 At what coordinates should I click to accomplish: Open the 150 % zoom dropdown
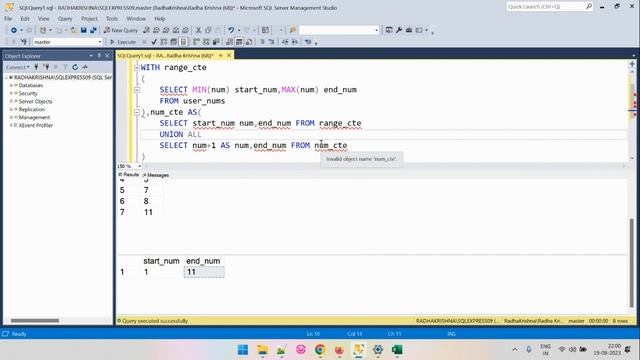coord(139,166)
